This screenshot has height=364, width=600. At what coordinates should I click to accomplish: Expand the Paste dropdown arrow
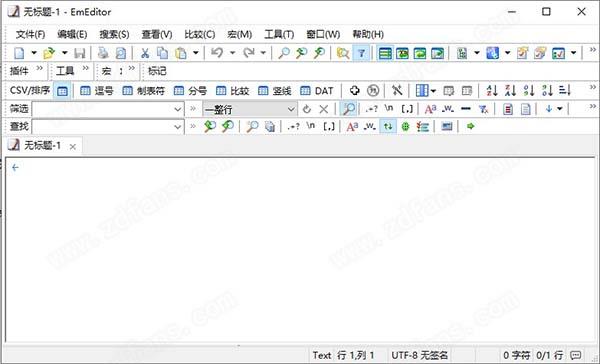point(196,53)
